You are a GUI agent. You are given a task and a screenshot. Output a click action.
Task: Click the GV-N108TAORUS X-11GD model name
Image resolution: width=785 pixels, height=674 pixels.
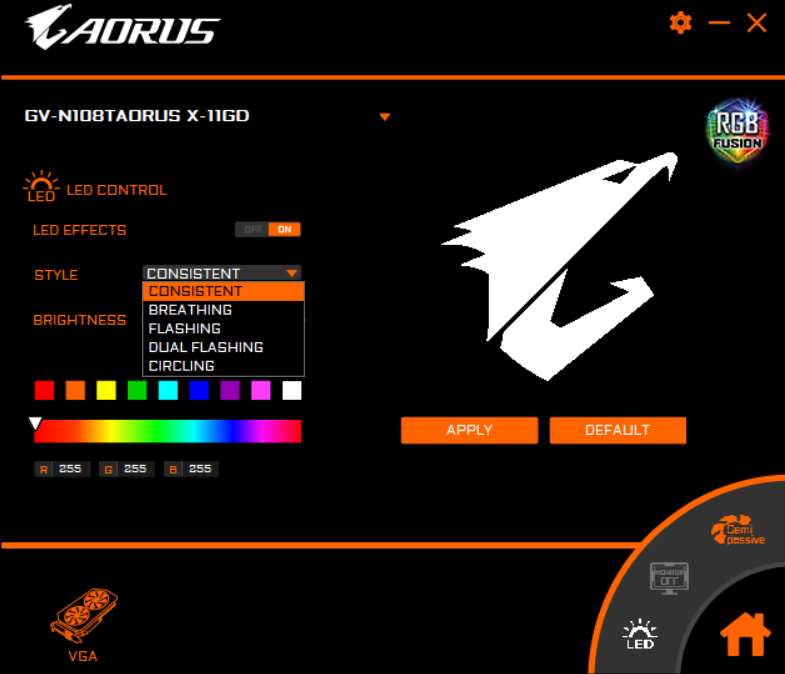(x=137, y=116)
